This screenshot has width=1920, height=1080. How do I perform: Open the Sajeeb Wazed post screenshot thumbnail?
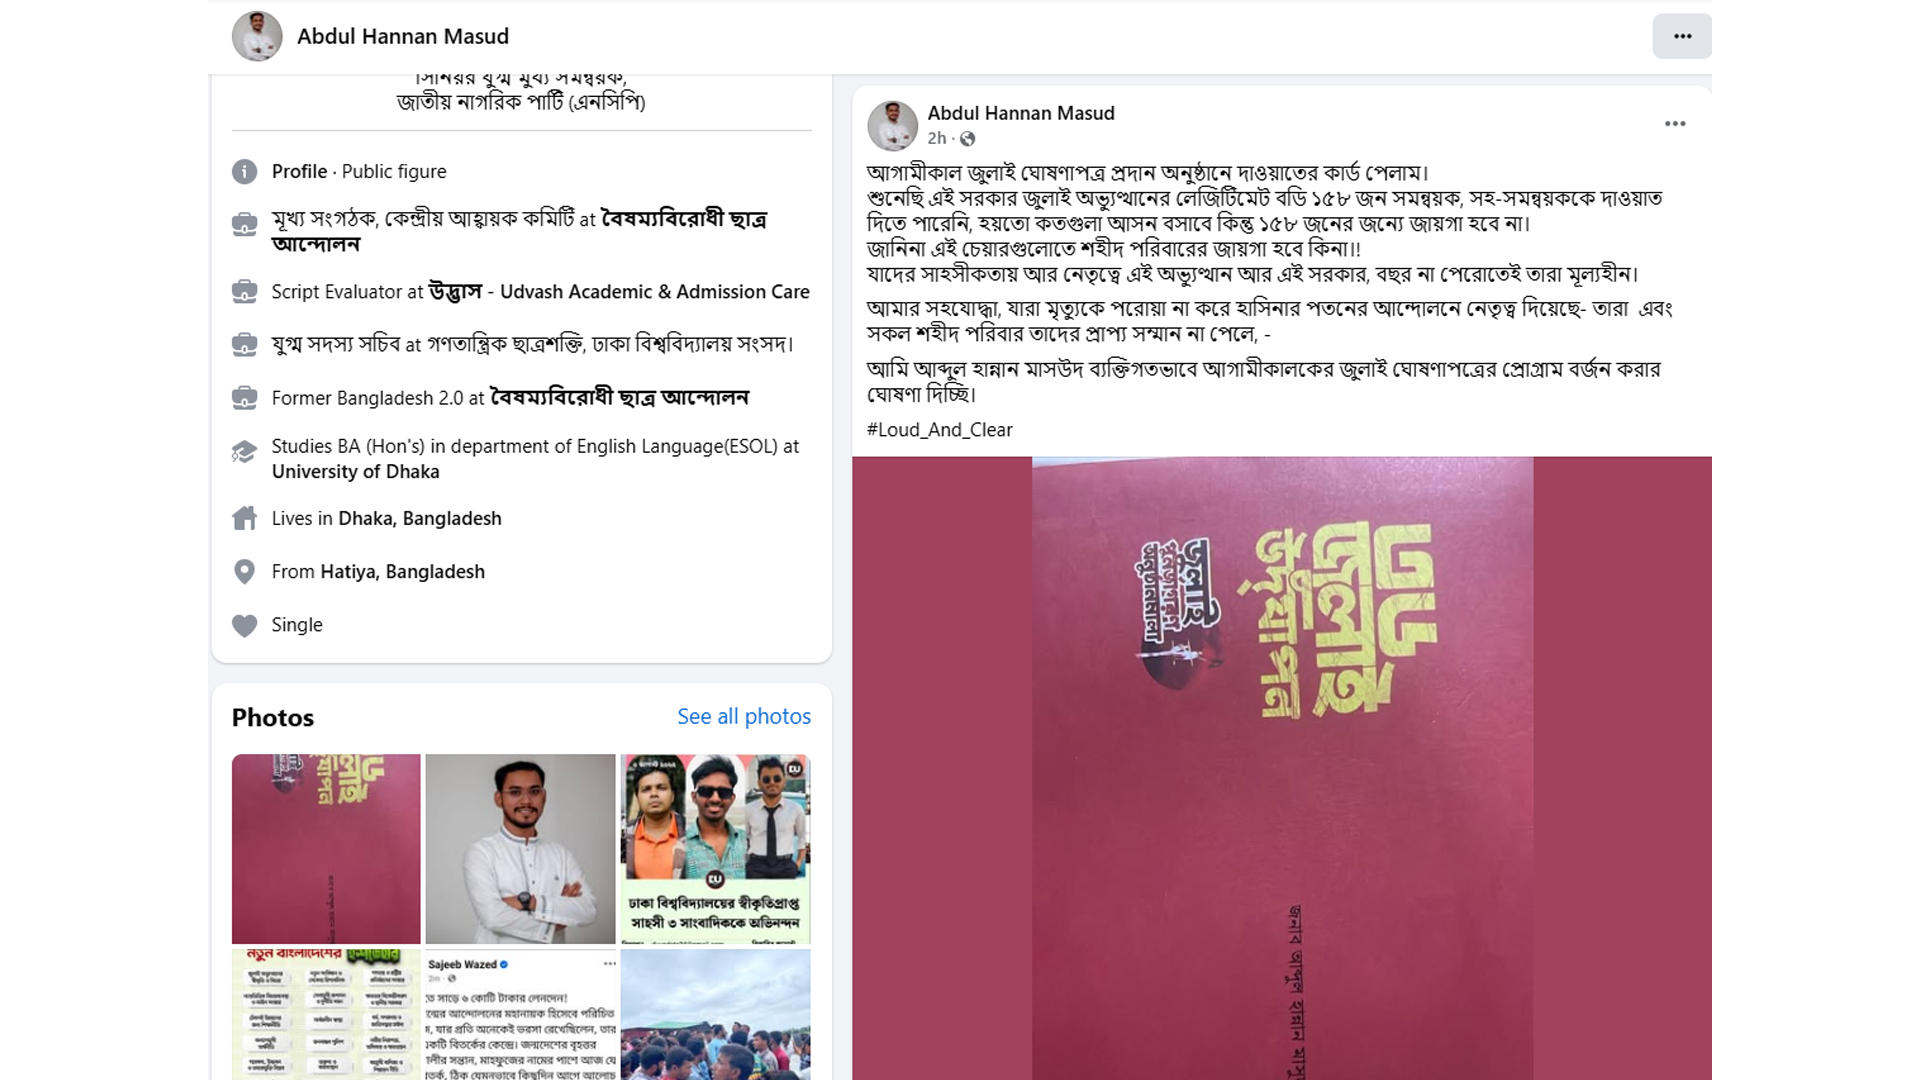pyautogui.click(x=520, y=1014)
